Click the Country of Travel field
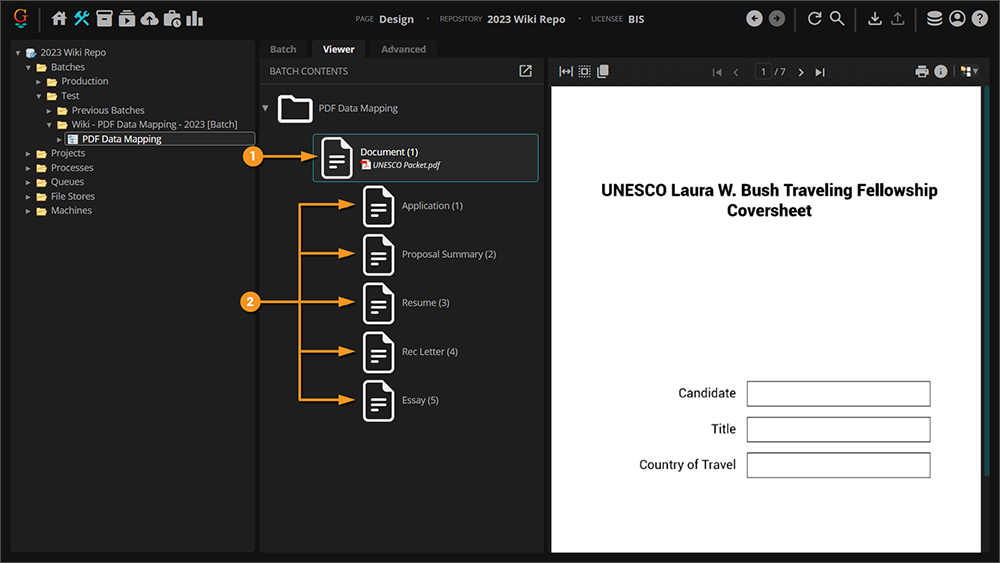 coord(838,465)
